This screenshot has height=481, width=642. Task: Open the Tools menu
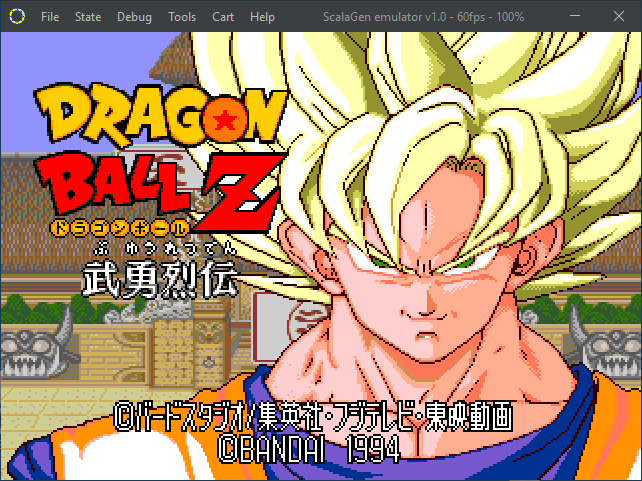182,17
